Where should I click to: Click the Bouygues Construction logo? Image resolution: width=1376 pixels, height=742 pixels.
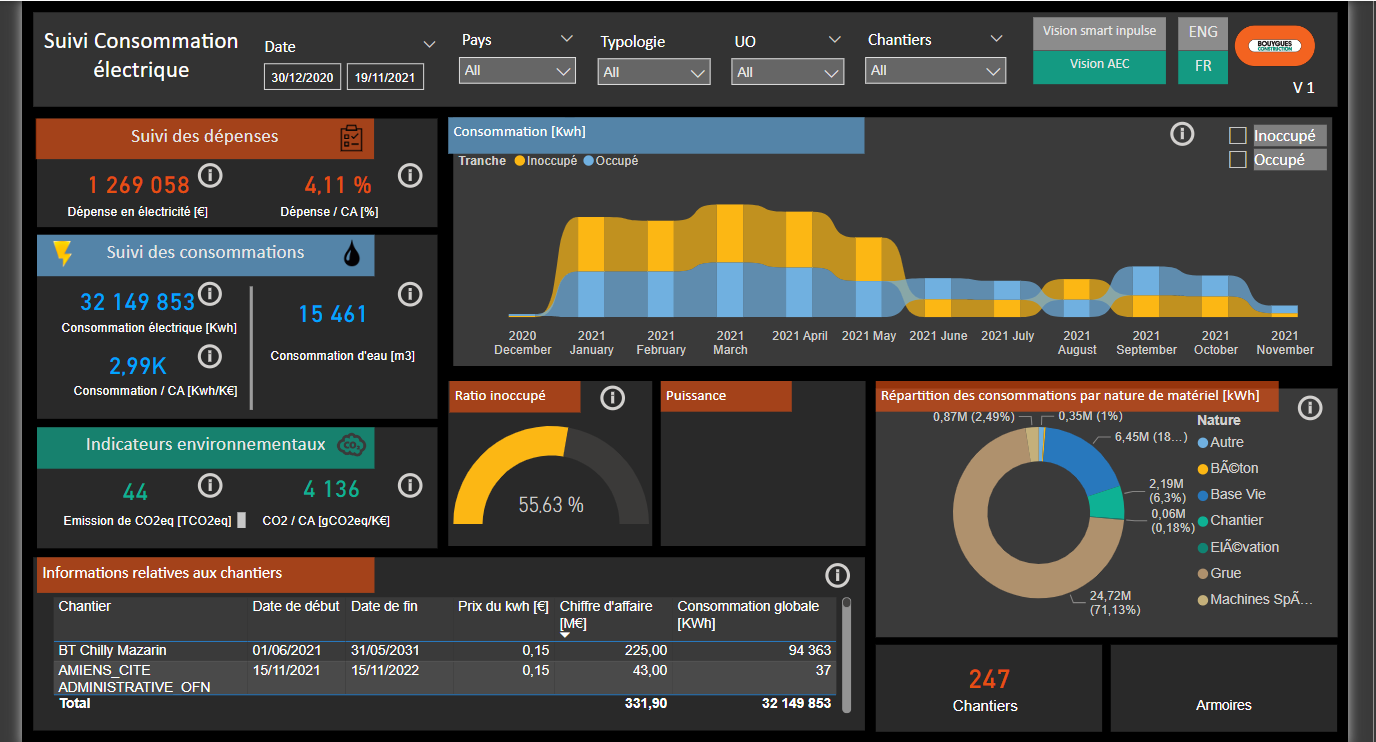[1274, 46]
